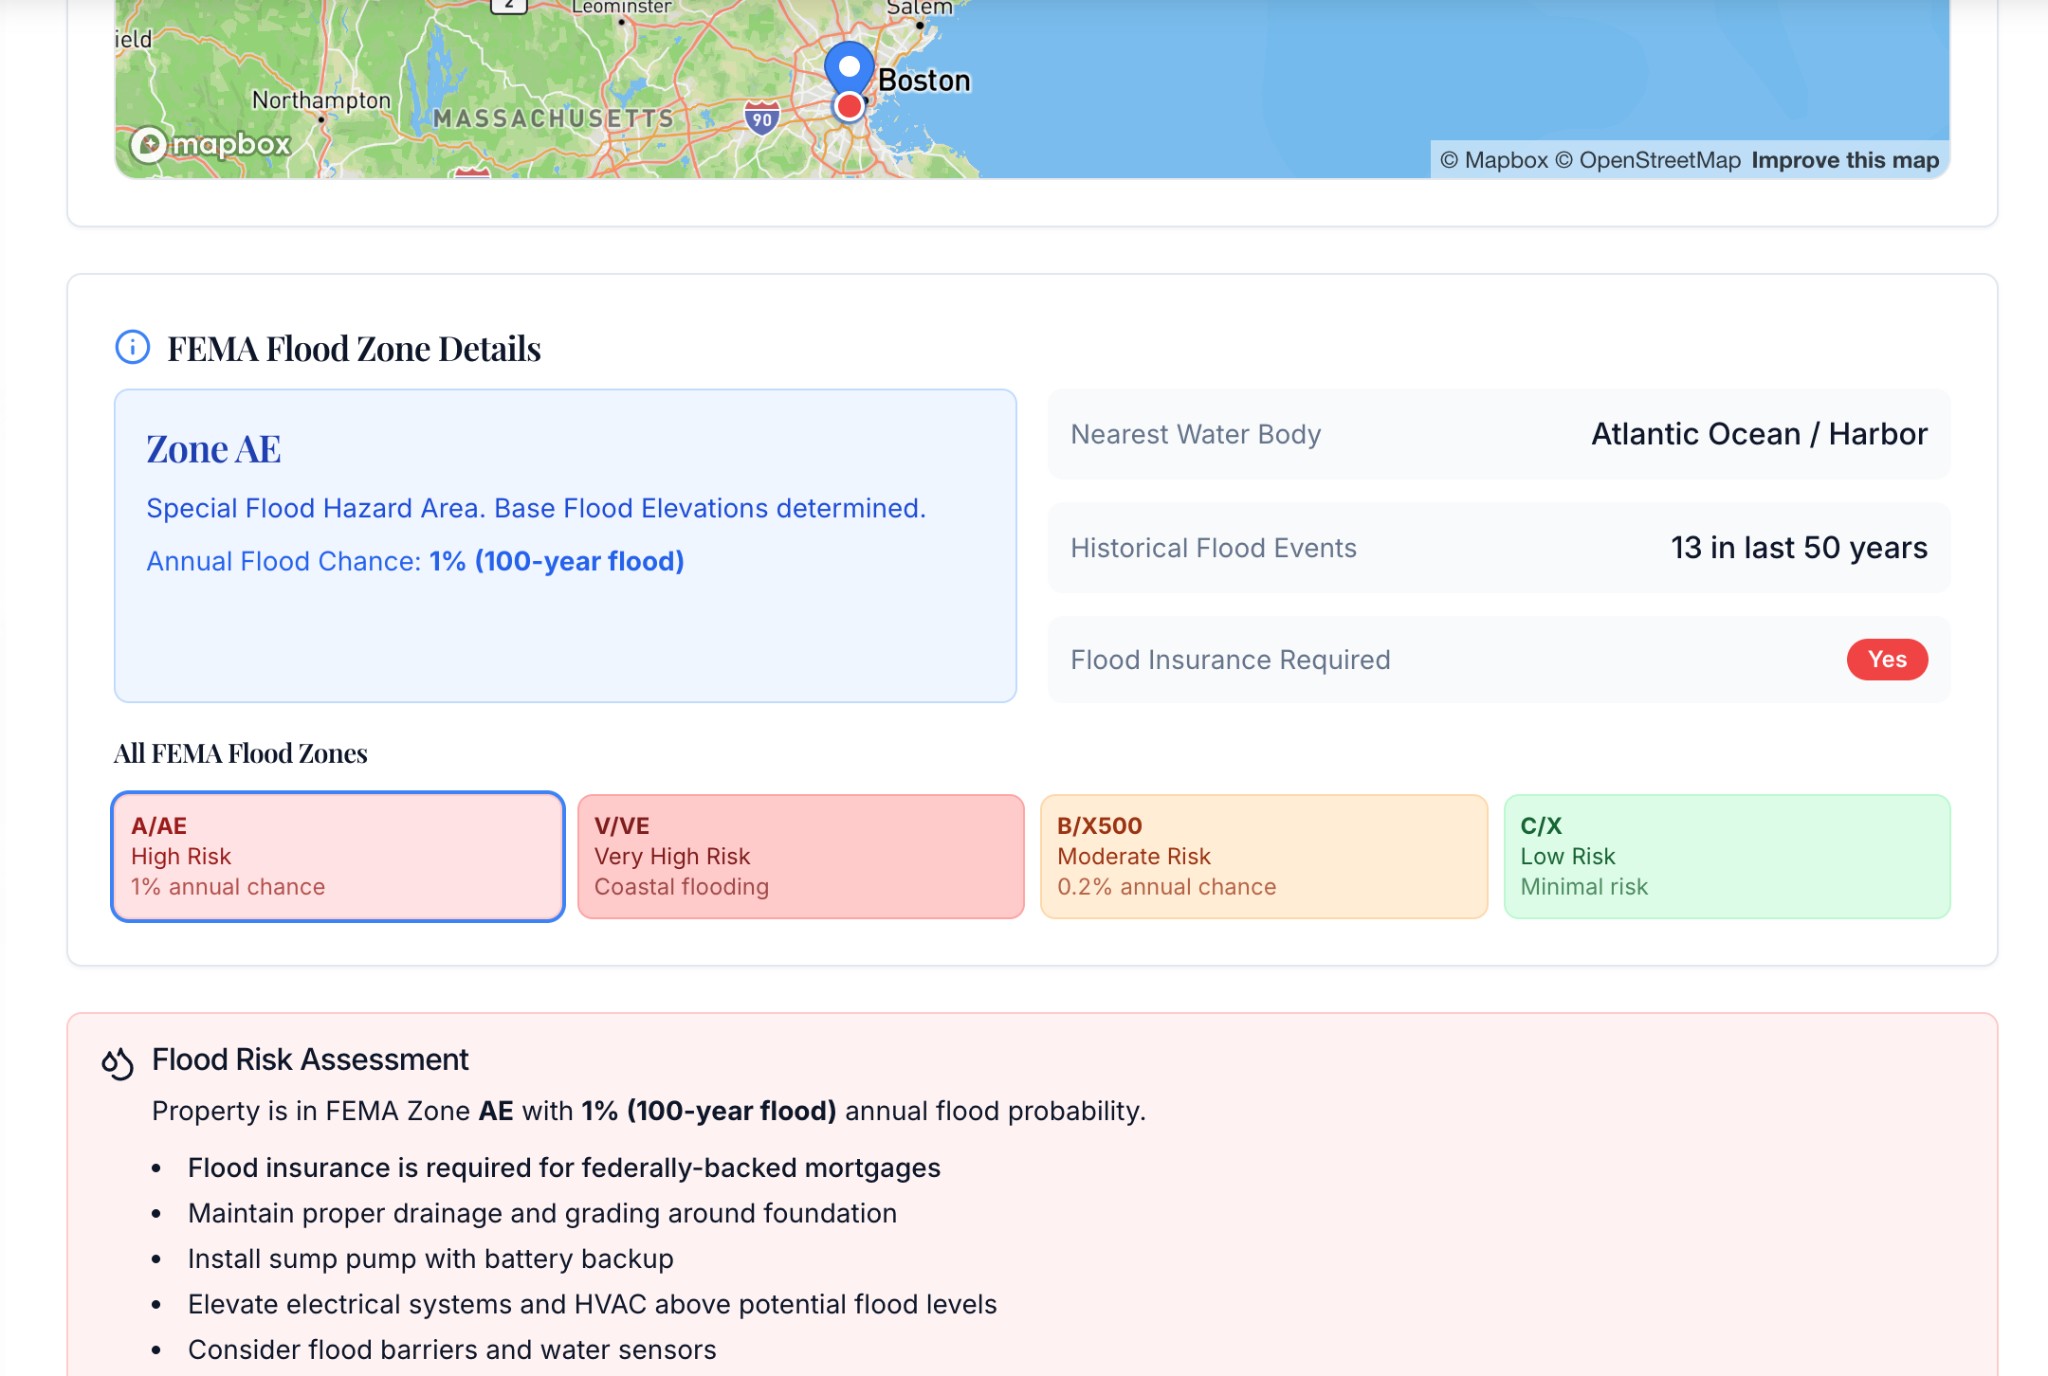Click the Mapbox logo on the map
This screenshot has height=1376, width=2048.
tap(211, 145)
